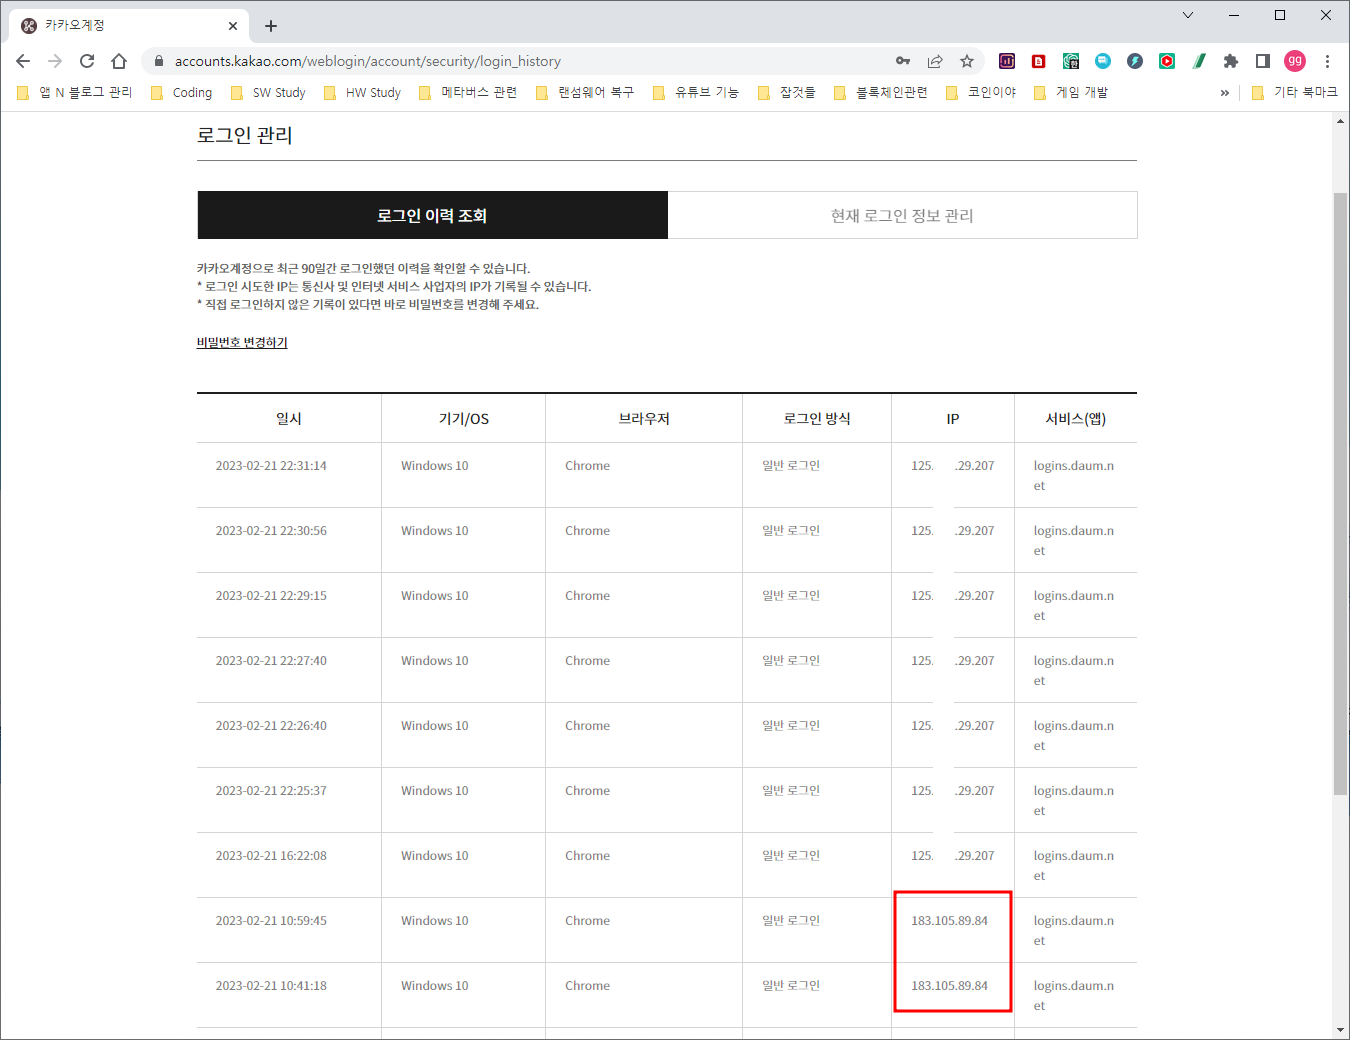1350x1040 pixels.
Task: Open the browser home page
Action: point(119,61)
